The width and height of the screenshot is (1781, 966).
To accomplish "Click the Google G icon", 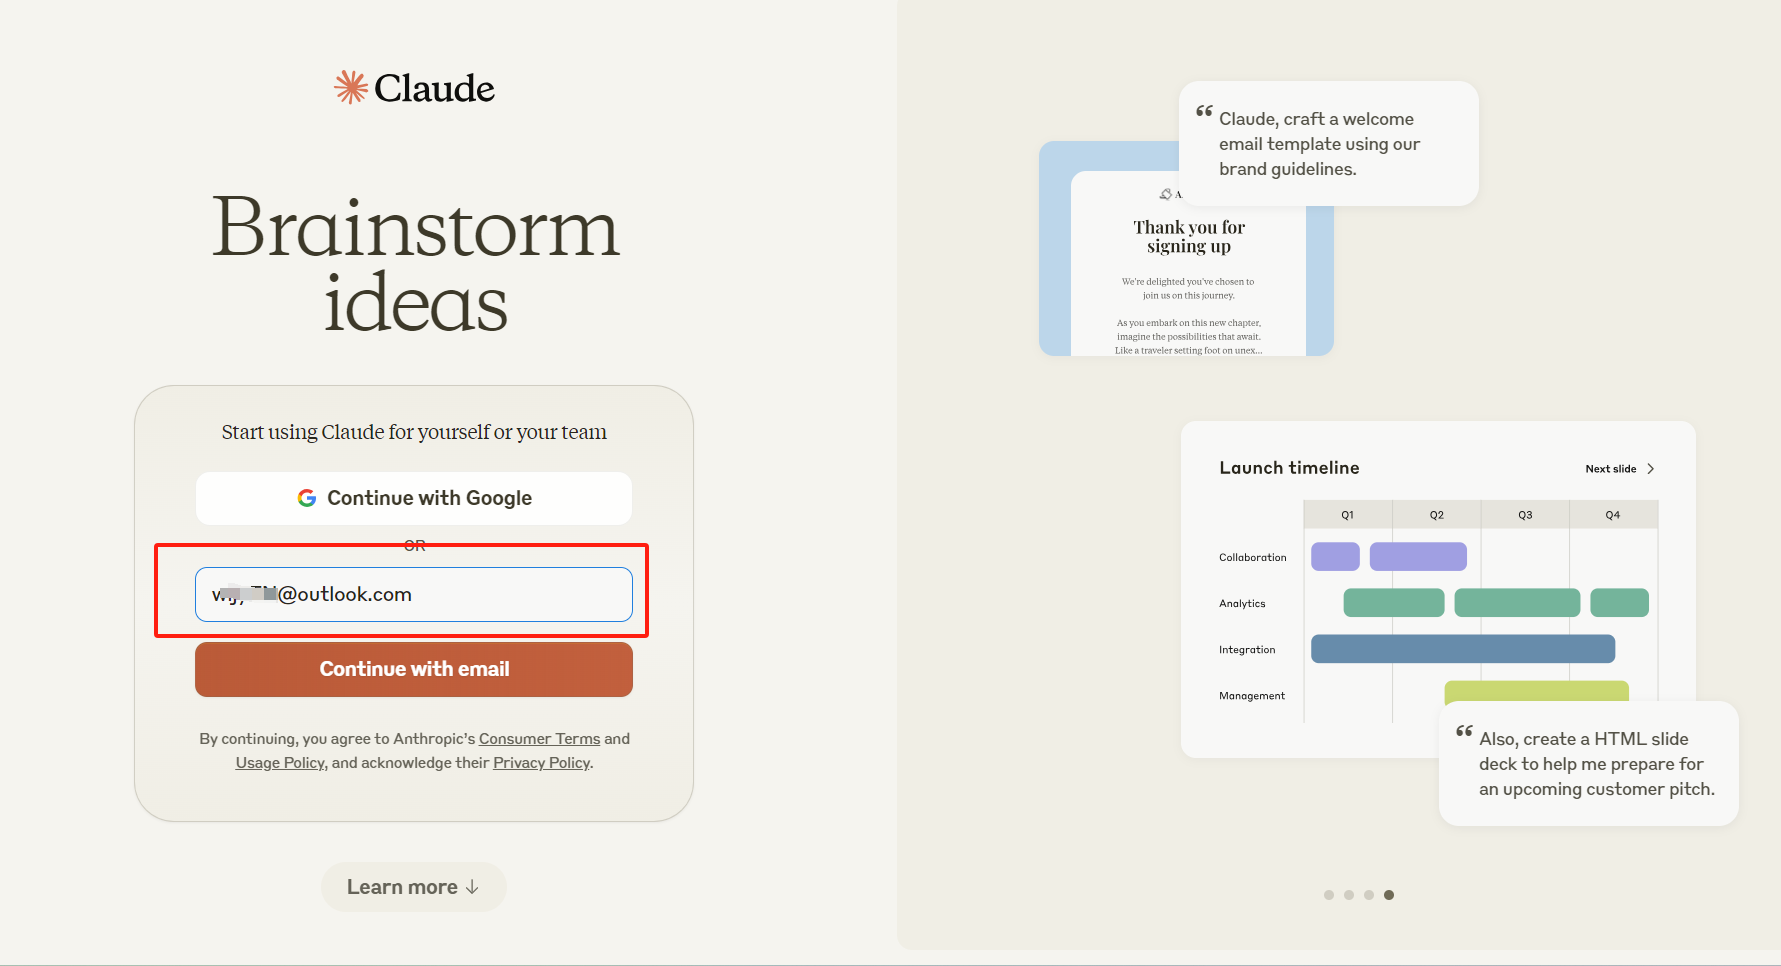I will click(x=307, y=498).
